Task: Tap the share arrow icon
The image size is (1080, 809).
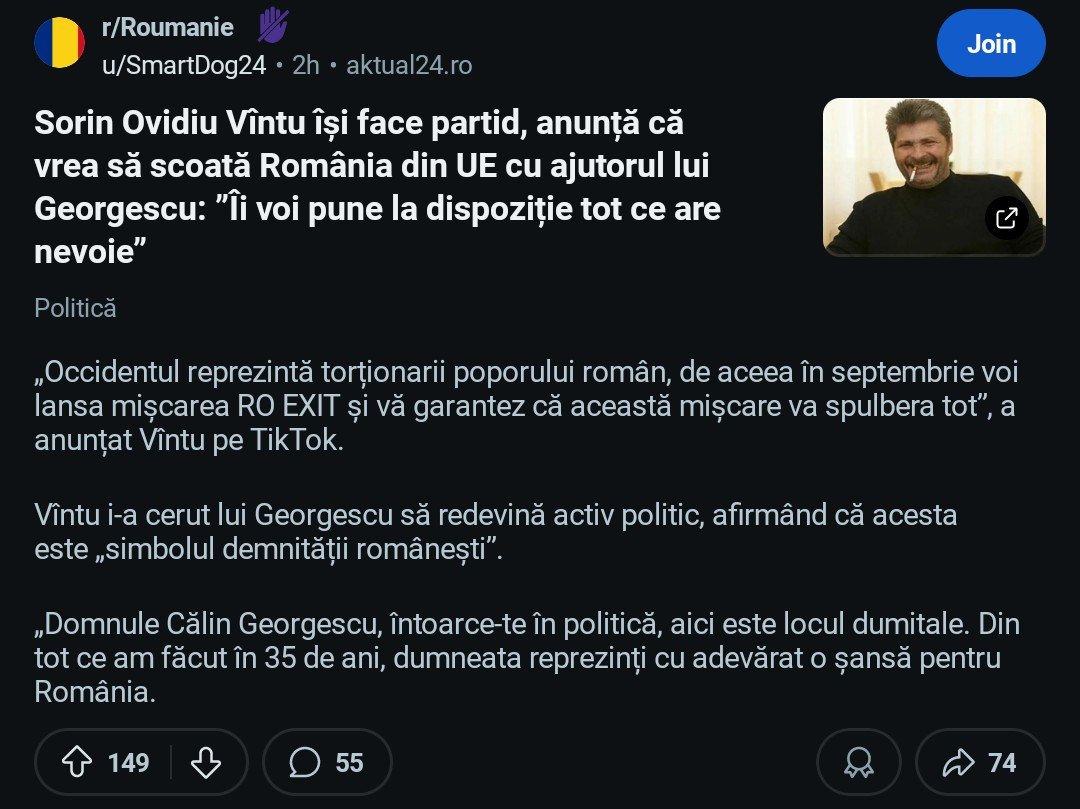Action: click(x=958, y=763)
